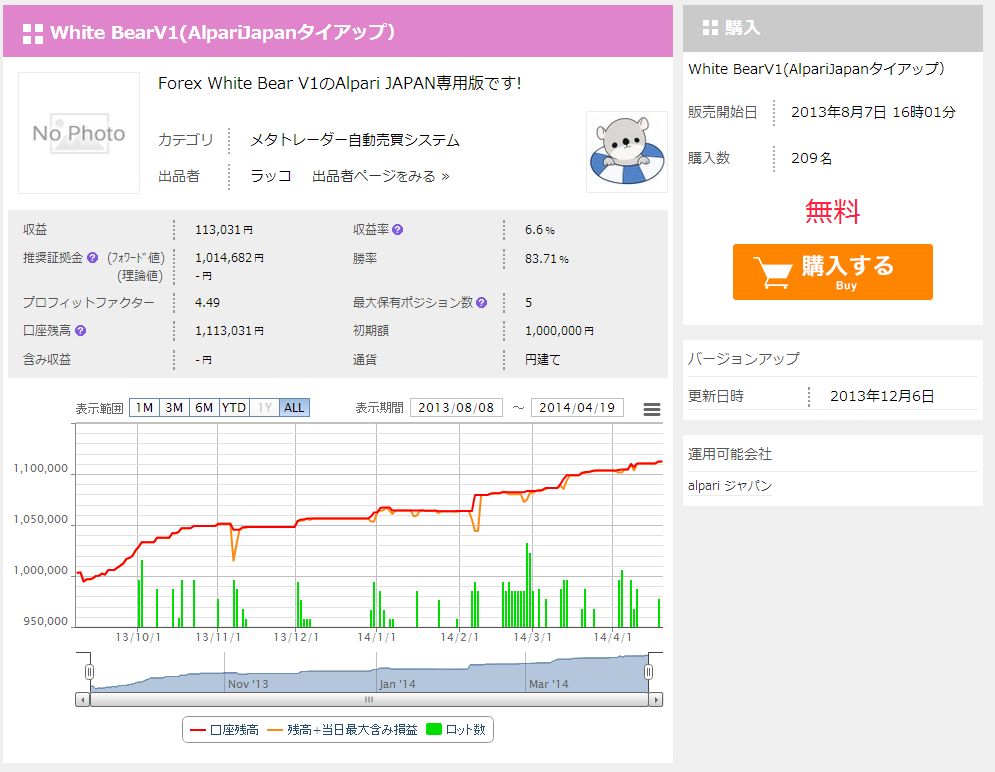This screenshot has height=772, width=995.
Task: Click the grid icon in the 購入 header
Action: 711,27
